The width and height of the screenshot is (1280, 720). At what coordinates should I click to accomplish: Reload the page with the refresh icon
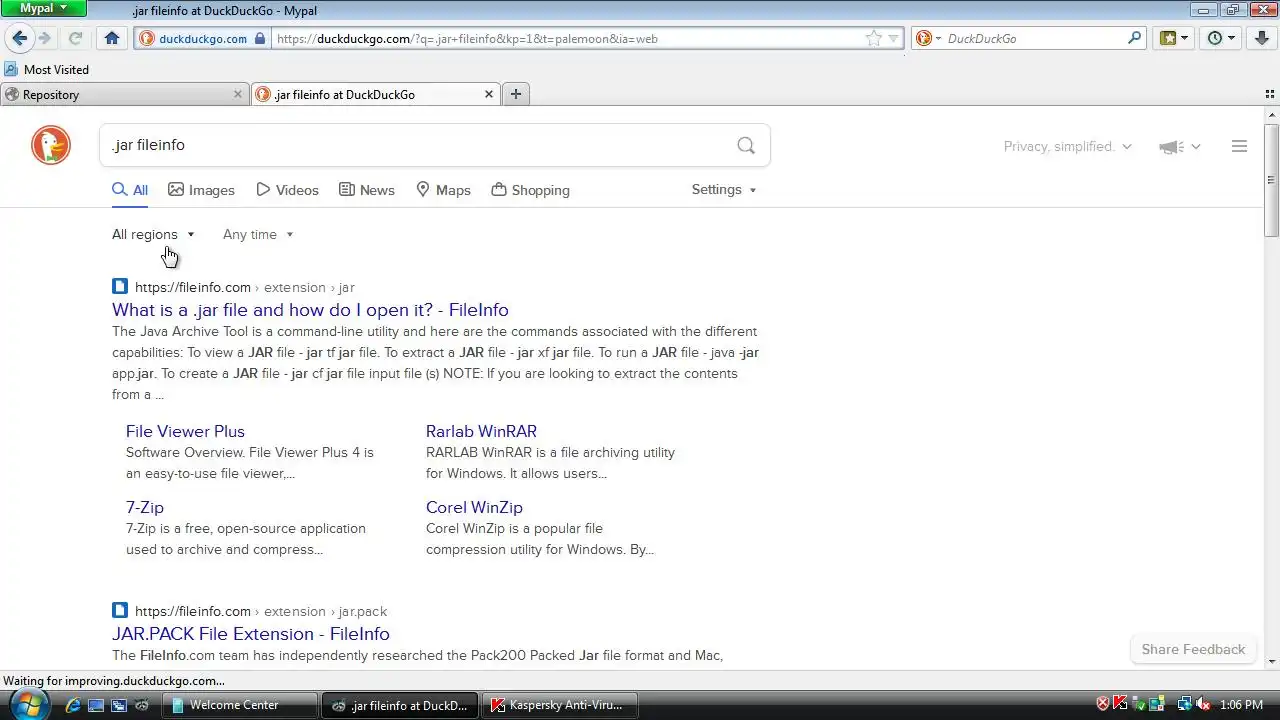coord(75,38)
